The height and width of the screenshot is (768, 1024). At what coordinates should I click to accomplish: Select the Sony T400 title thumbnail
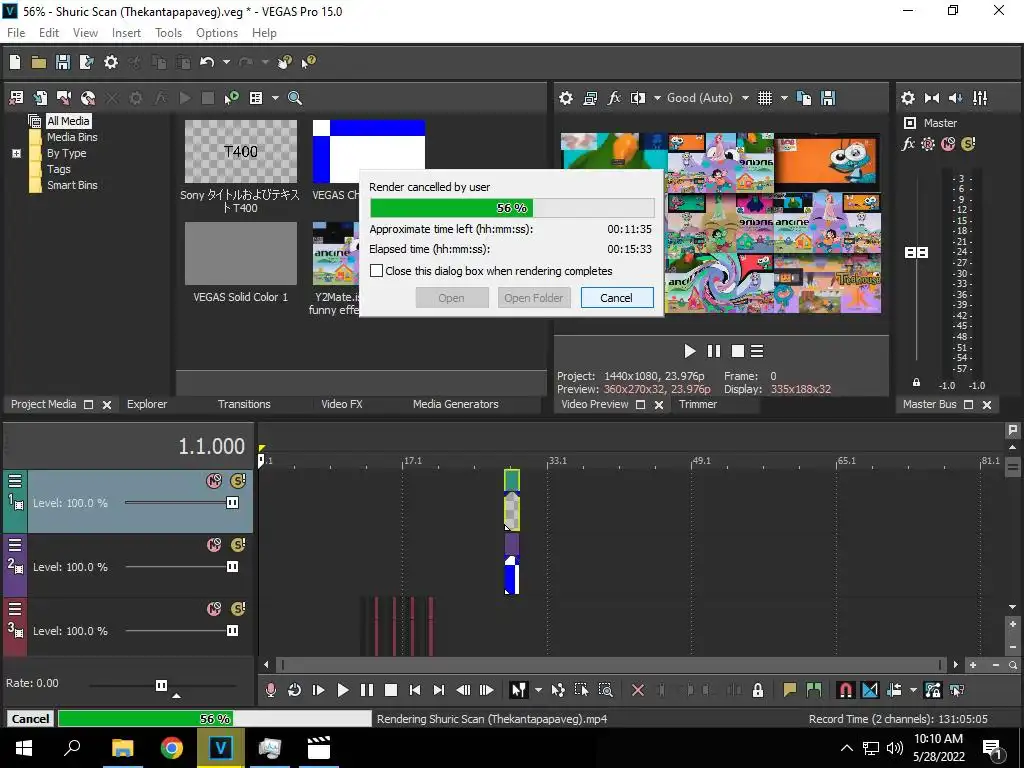pyautogui.click(x=240, y=152)
